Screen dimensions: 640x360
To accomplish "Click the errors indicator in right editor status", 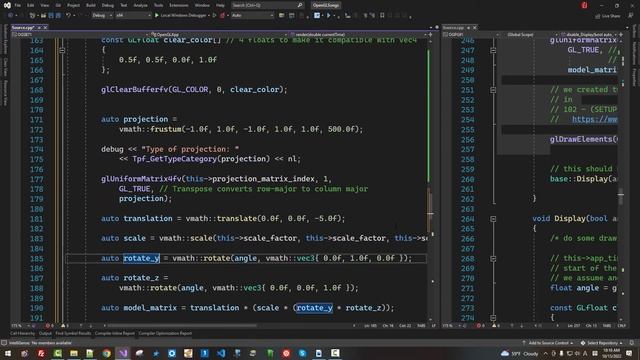I will [x=480, y=326].
